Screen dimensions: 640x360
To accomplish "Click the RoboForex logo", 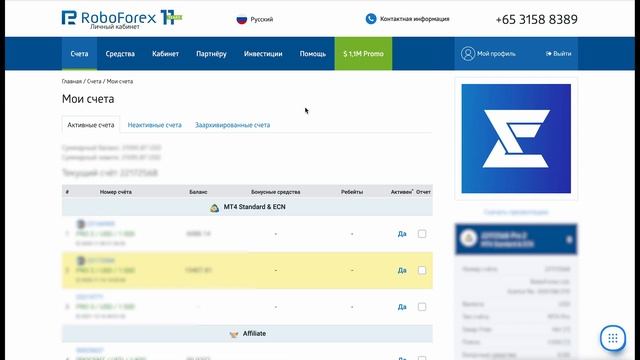I will tap(122, 19).
